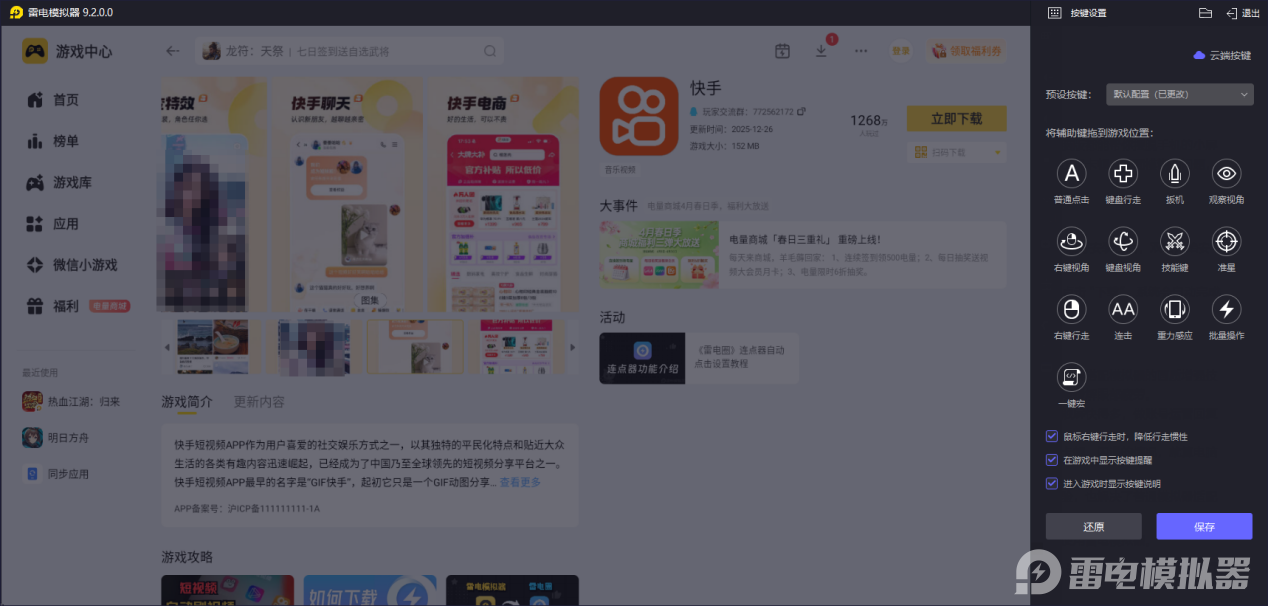Image resolution: width=1268 pixels, height=606 pixels.
Task: Expand the 预设按键 preset dropdown
Action: tap(1180, 95)
